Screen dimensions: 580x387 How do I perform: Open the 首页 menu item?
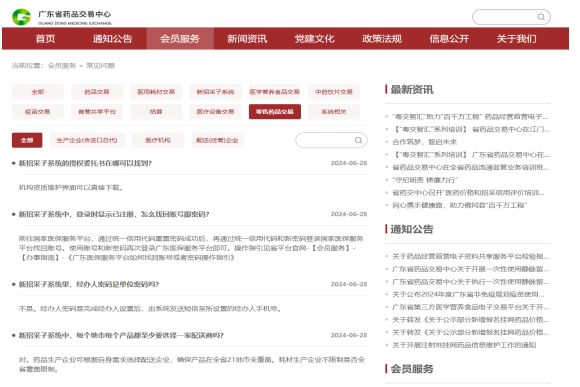coord(45,38)
